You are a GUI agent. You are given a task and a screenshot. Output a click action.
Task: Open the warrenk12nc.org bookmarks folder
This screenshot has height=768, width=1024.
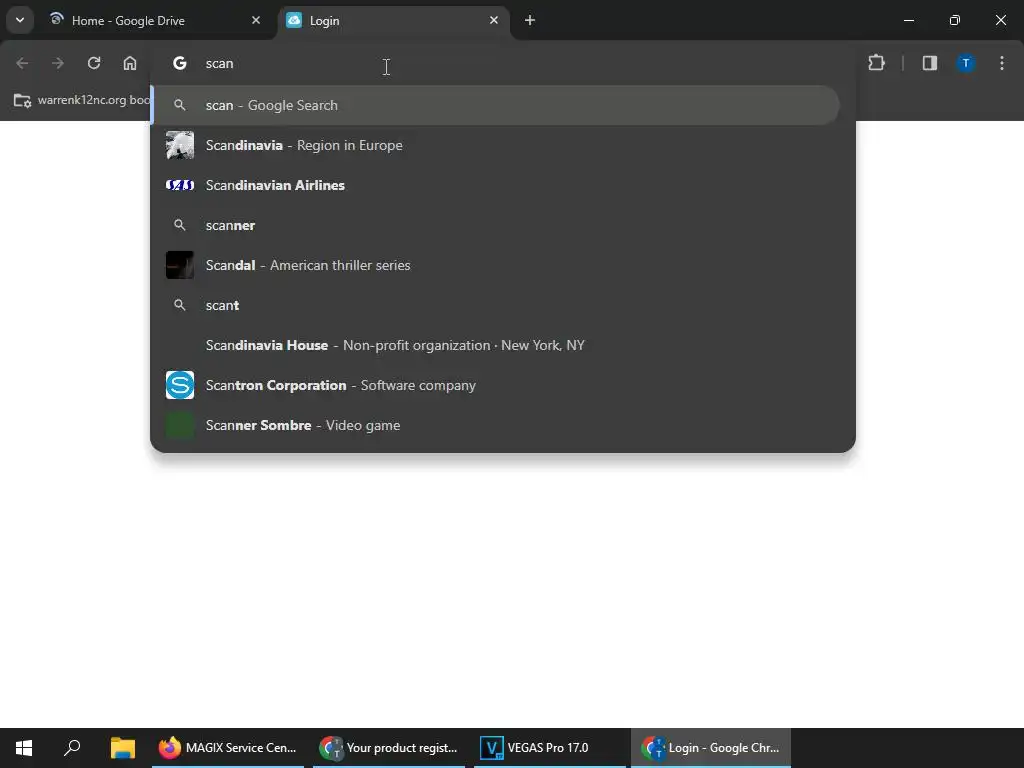click(82, 100)
